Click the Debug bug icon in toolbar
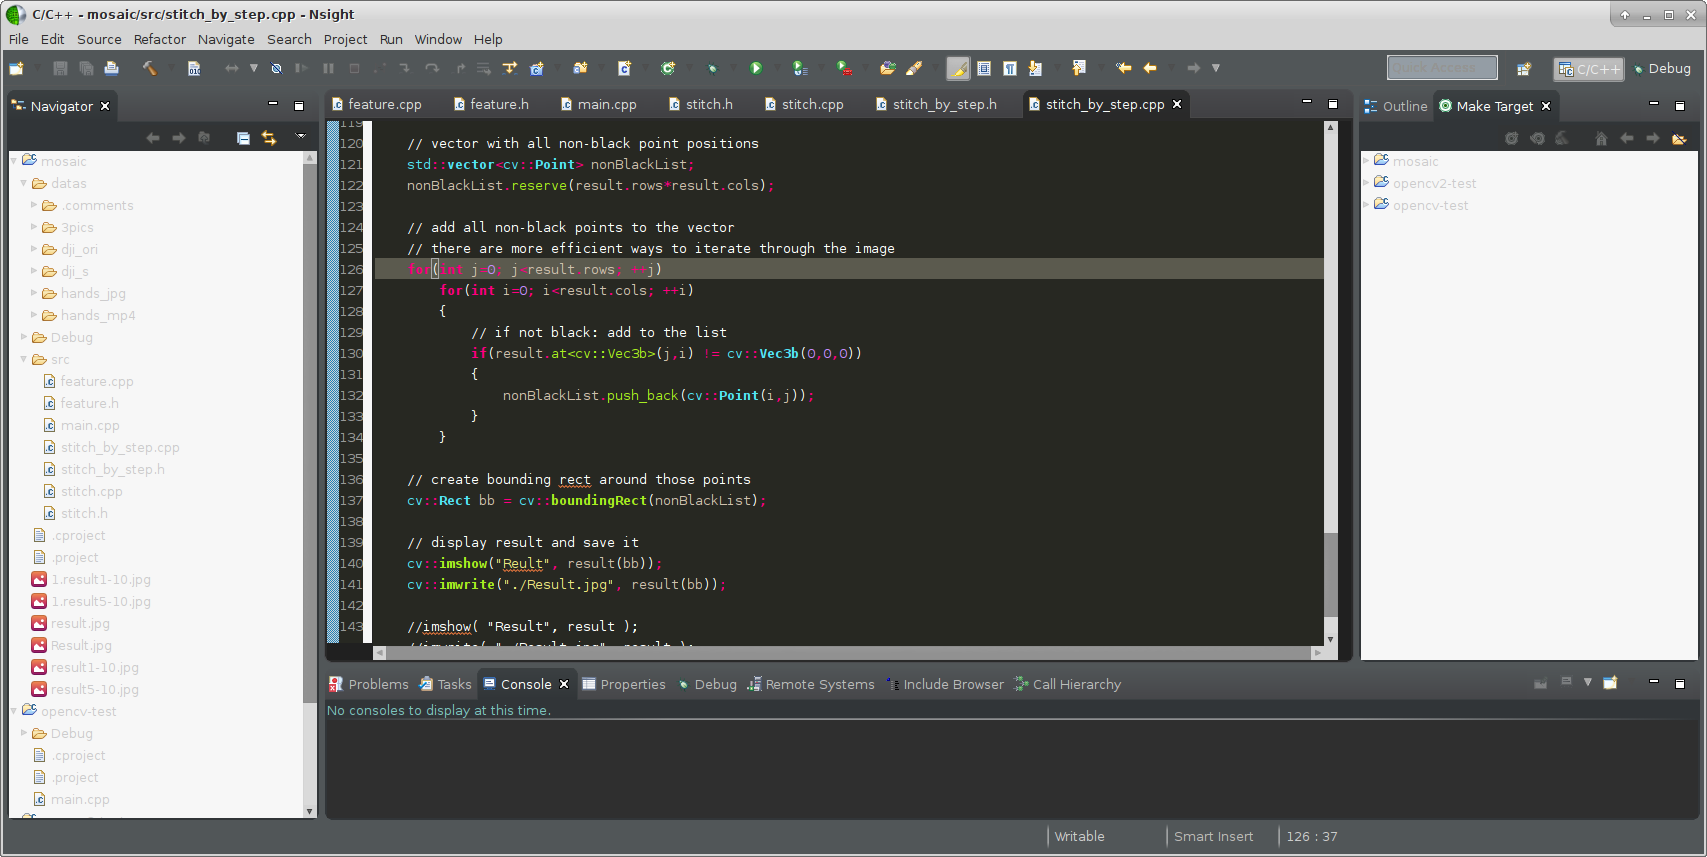The width and height of the screenshot is (1707, 857). (712, 68)
